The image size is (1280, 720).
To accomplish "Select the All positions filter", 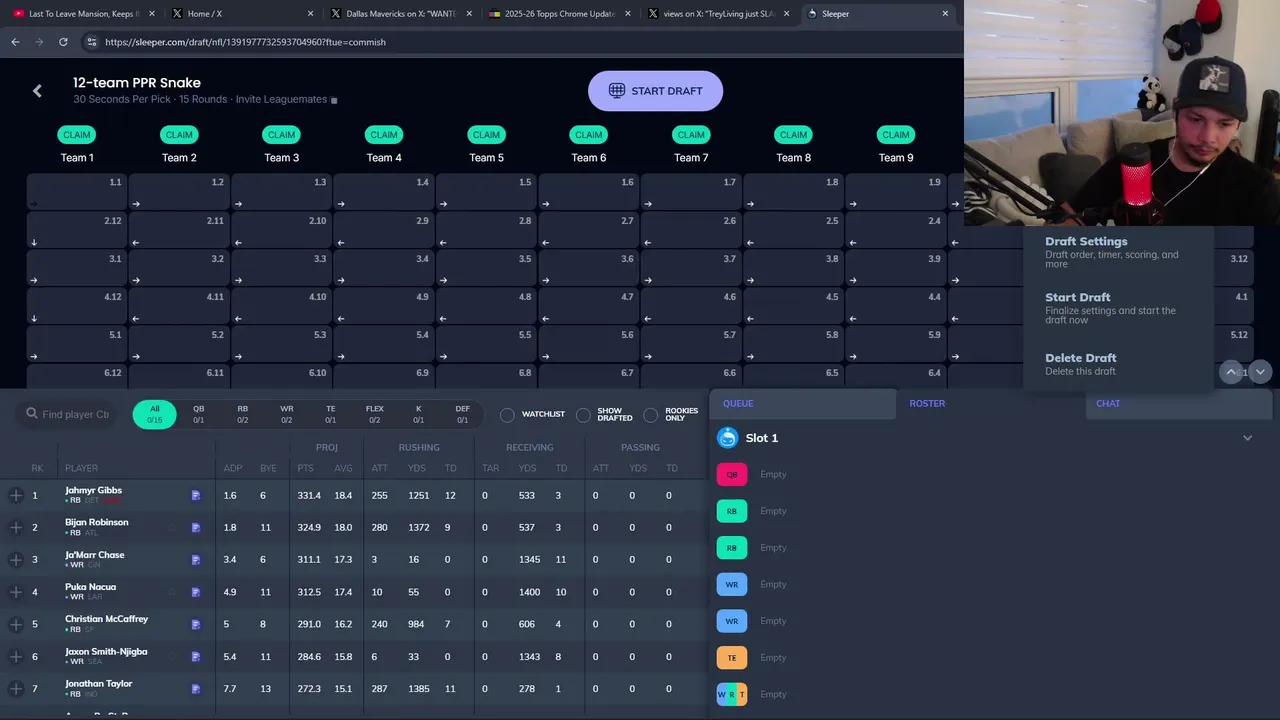I will [154, 414].
